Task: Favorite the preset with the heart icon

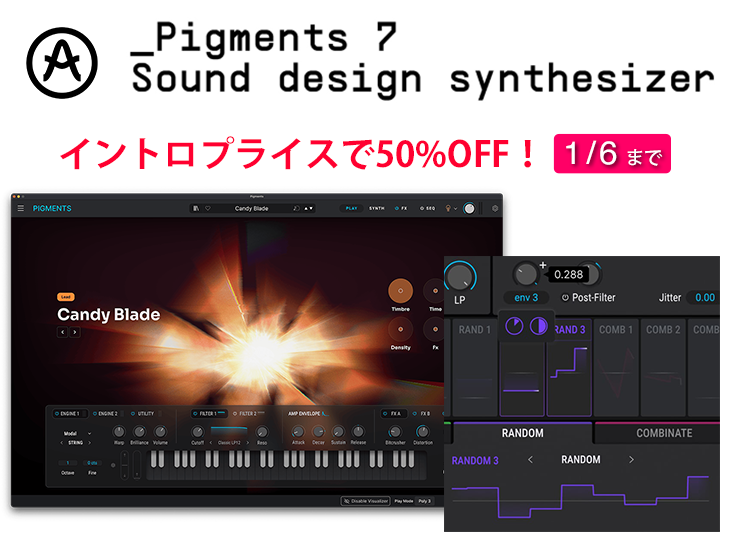Action: pyautogui.click(x=207, y=208)
